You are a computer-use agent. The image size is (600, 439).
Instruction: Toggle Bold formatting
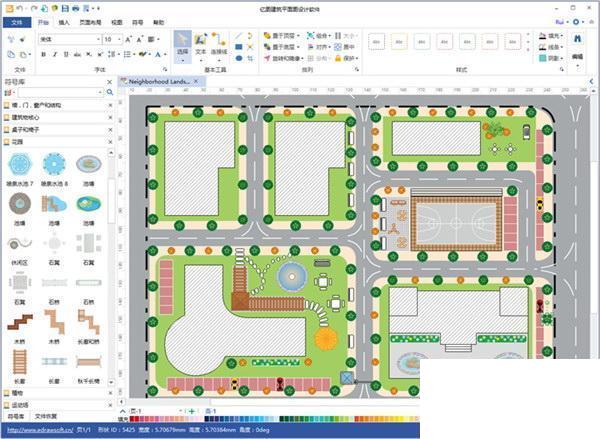(43, 55)
